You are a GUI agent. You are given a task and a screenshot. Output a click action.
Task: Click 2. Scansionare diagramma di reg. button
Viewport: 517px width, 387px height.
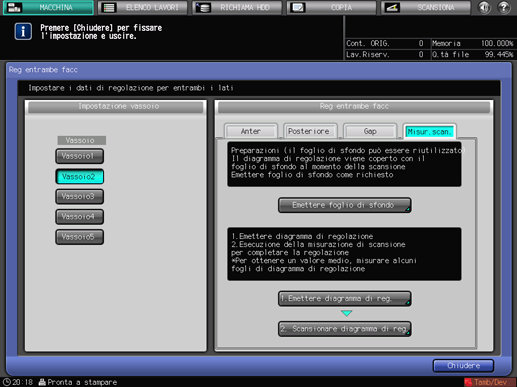pyautogui.click(x=345, y=329)
